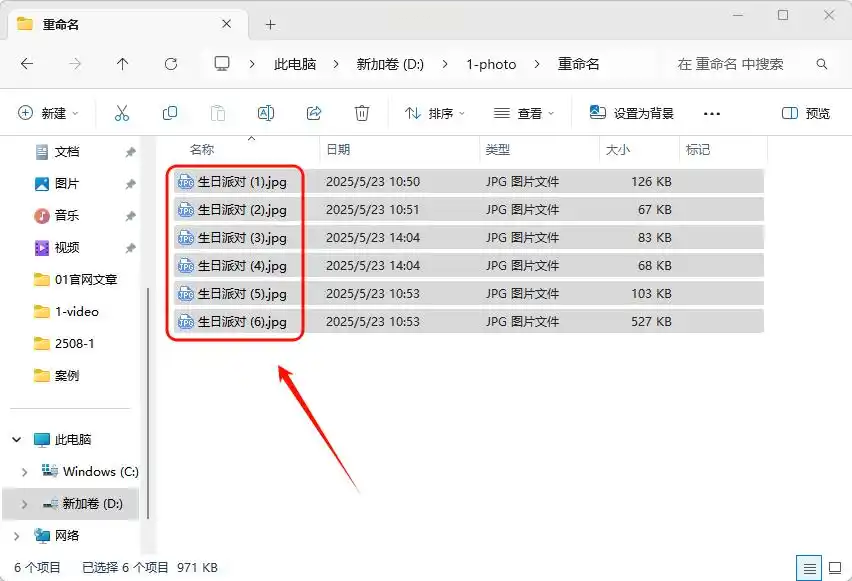The image size is (852, 581).
Task: Open the more options ellipsis menu
Action: tap(712, 113)
